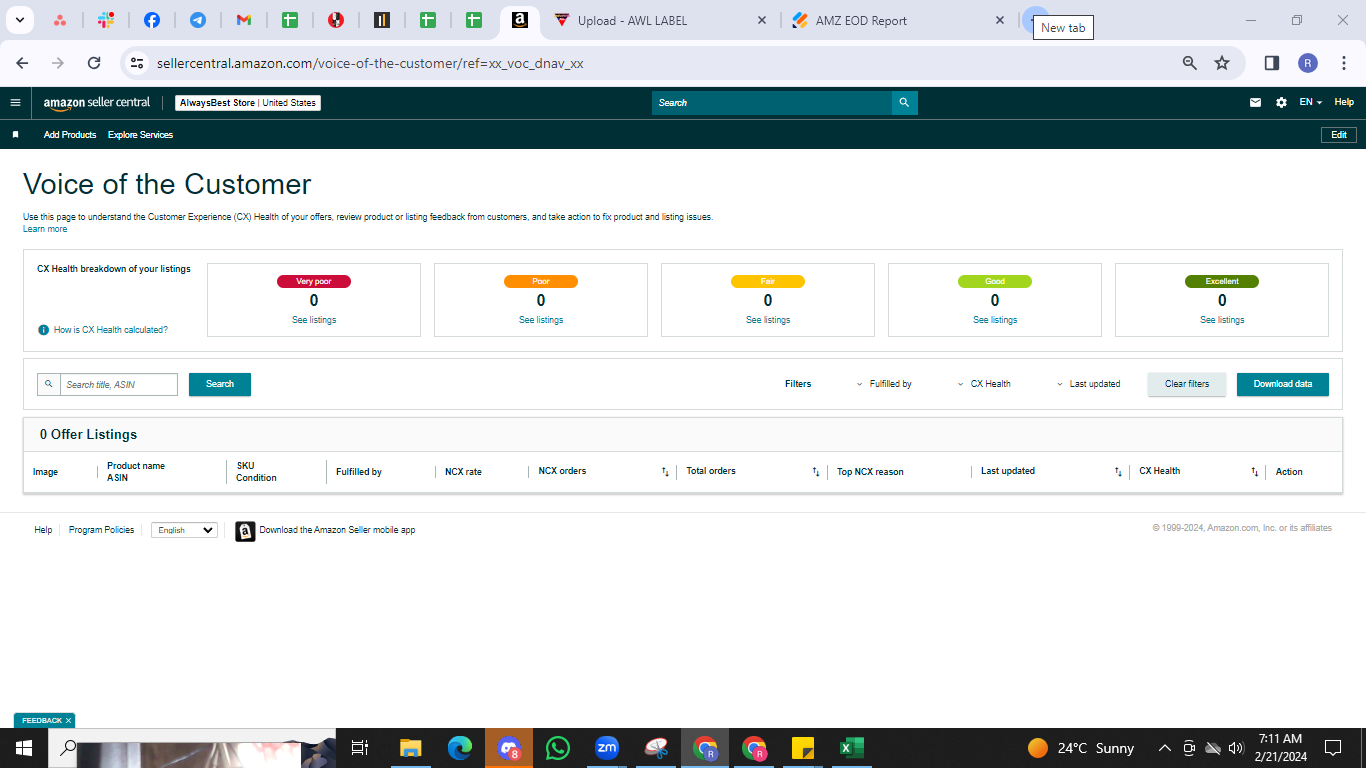
Task: Switch to the Upload - AWL LABEL tab
Action: coord(660,20)
